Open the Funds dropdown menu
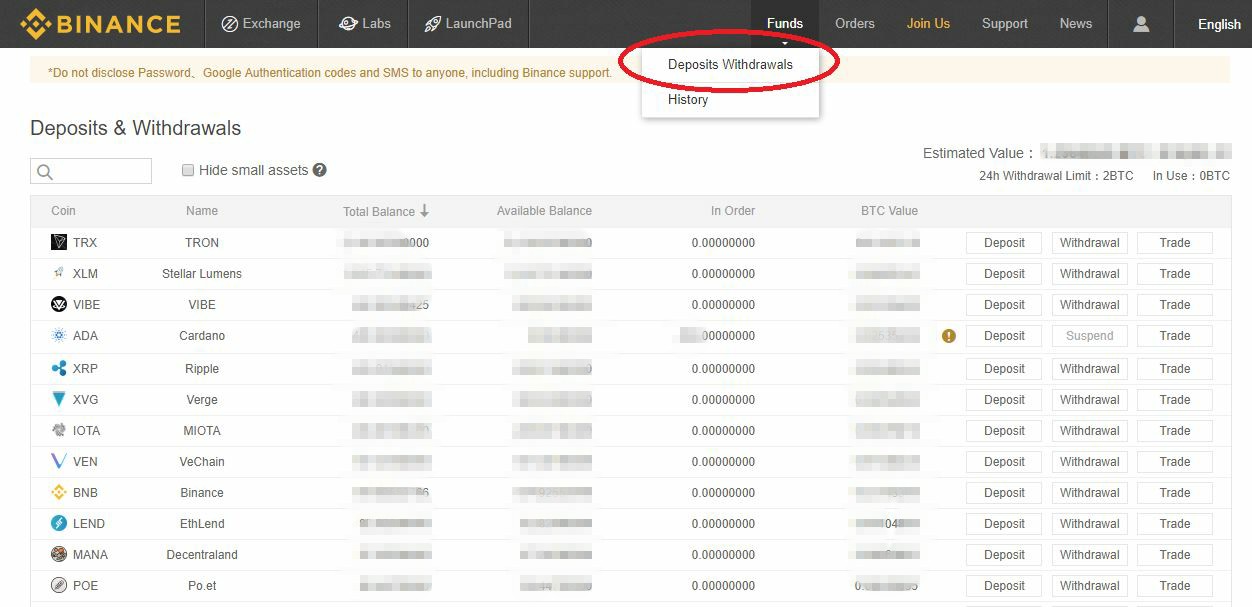This screenshot has height=607, width=1252. tap(785, 24)
